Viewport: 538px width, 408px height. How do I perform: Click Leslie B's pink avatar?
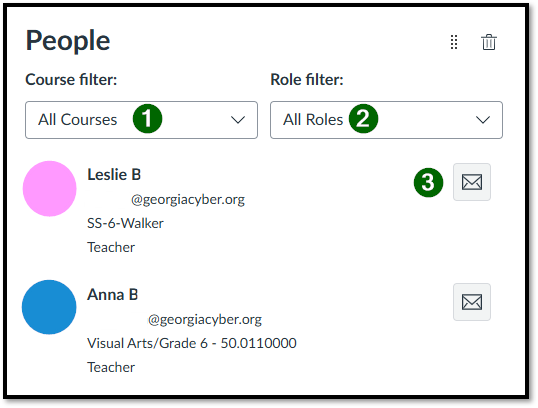(49, 188)
